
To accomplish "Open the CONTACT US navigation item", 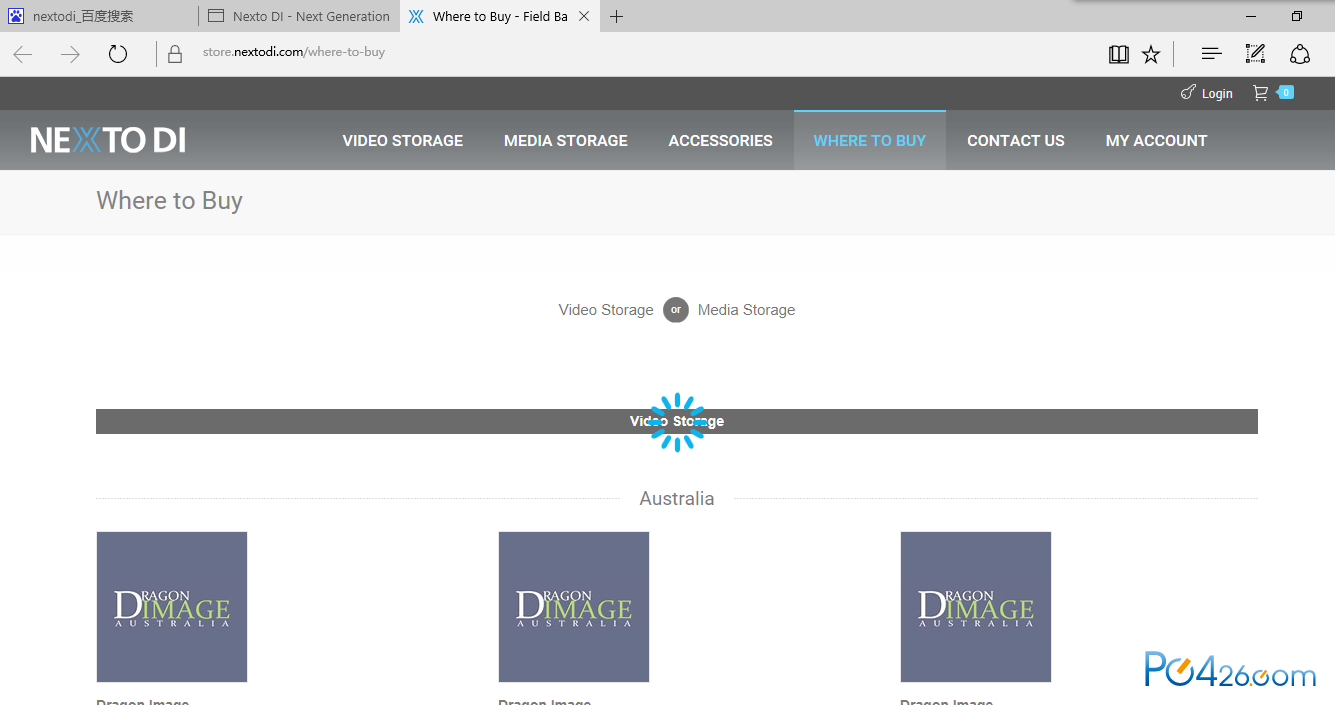I will pos(1016,141).
